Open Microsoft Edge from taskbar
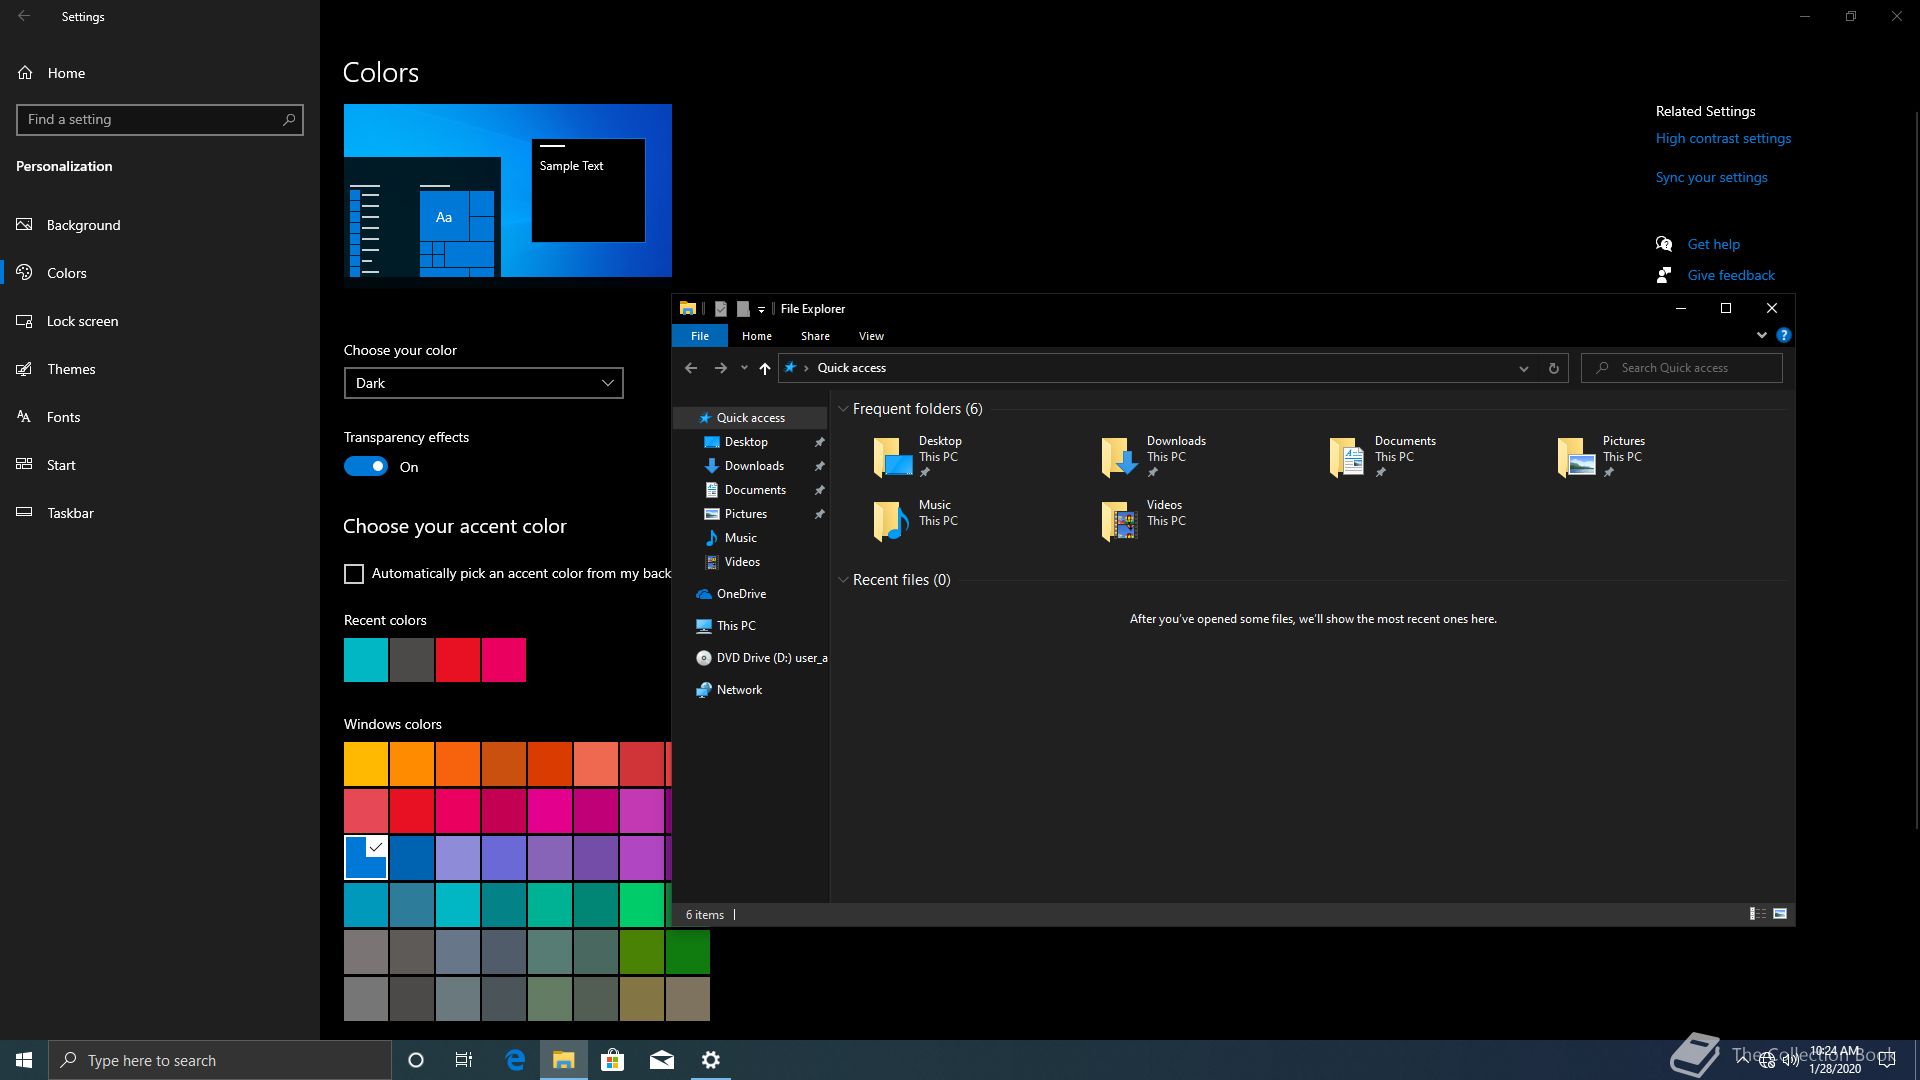The width and height of the screenshot is (1920, 1080). (x=515, y=1060)
